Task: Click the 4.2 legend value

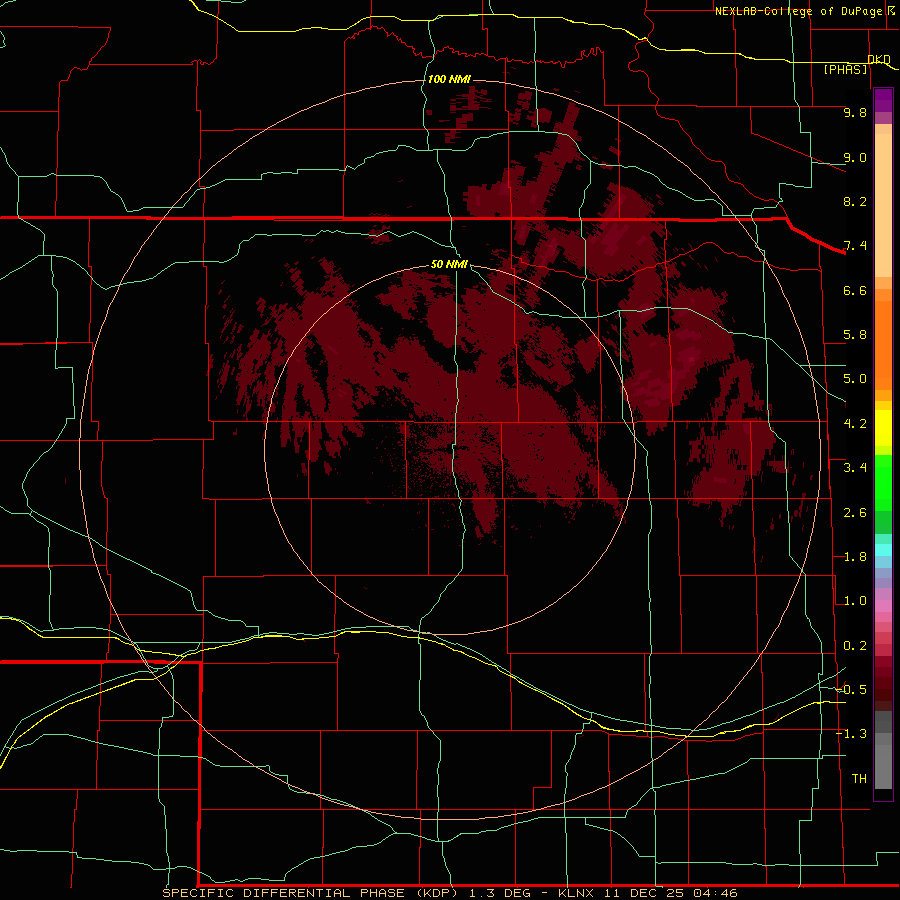Action: [x=855, y=424]
